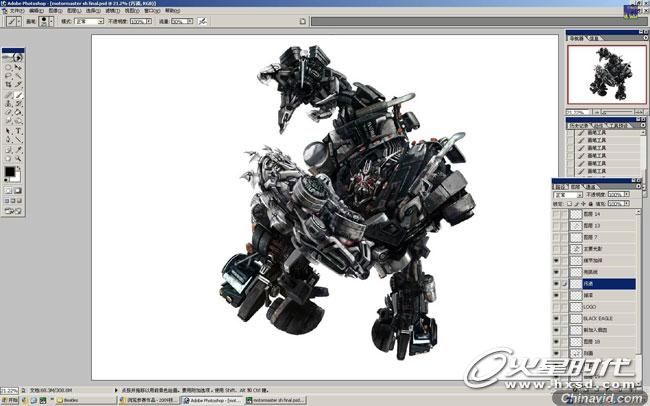
Task: Select the Gradient tool
Action: [18, 112]
